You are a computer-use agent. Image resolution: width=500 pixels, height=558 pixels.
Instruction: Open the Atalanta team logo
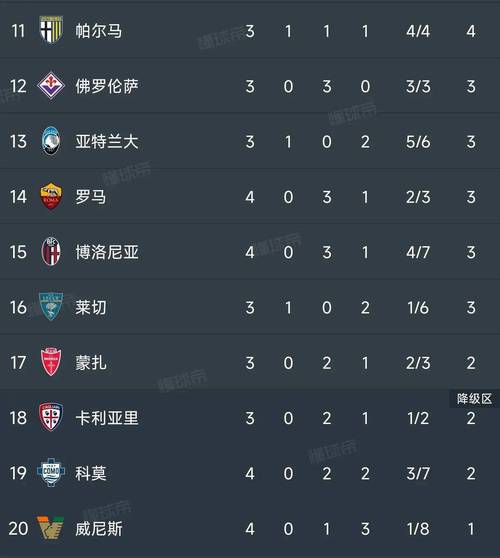coord(51,141)
